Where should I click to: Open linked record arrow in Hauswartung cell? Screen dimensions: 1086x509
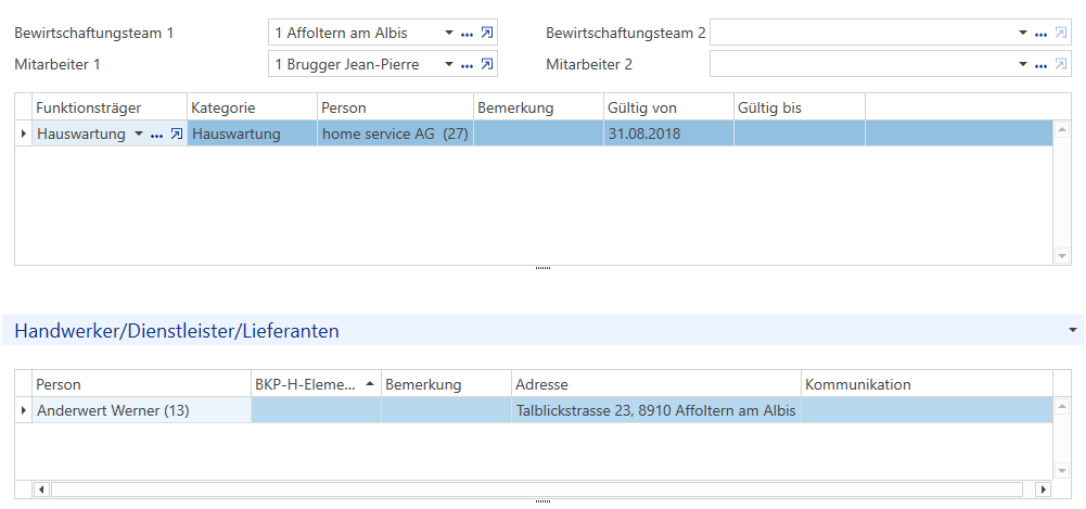tap(176, 134)
